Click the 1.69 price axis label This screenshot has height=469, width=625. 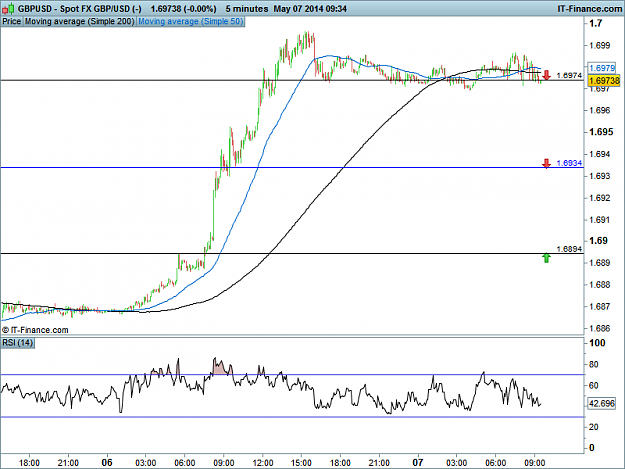click(599, 241)
